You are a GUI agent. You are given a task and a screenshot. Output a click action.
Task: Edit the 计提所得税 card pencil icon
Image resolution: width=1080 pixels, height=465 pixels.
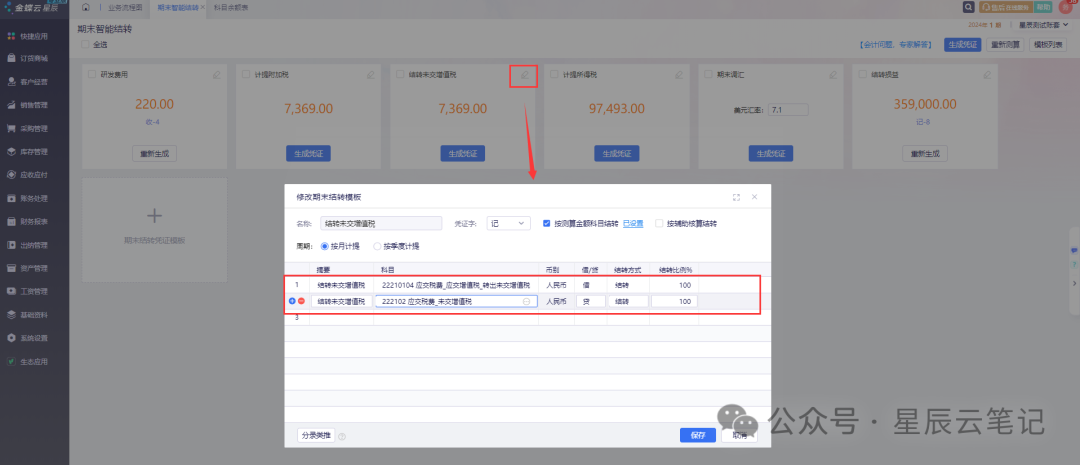click(679, 74)
